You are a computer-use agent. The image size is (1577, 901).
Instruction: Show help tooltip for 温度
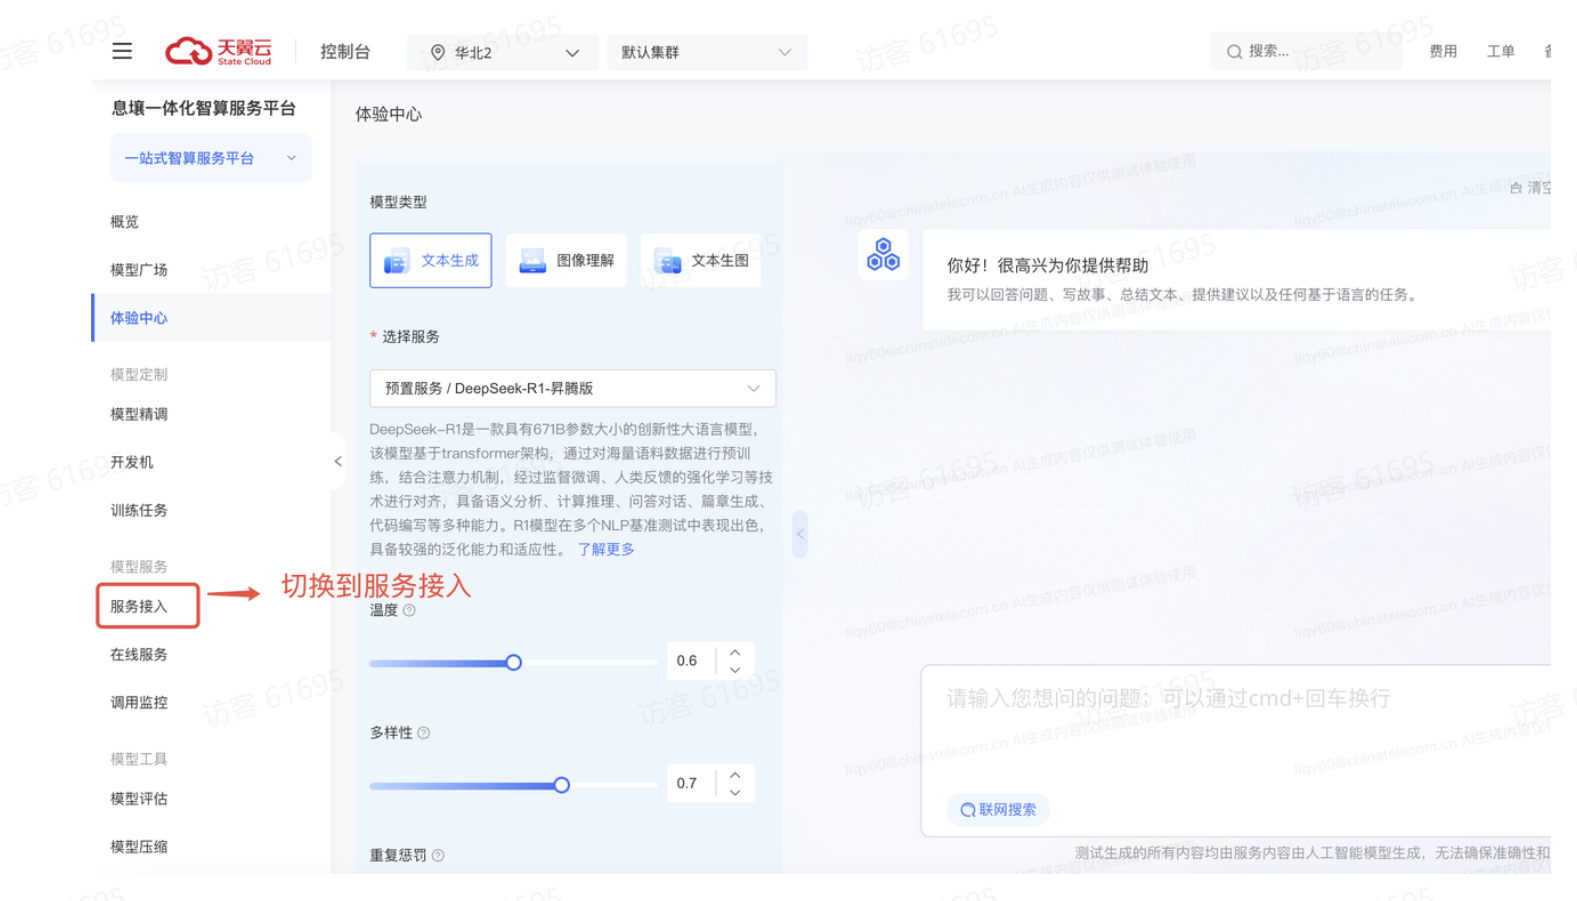tap(409, 610)
